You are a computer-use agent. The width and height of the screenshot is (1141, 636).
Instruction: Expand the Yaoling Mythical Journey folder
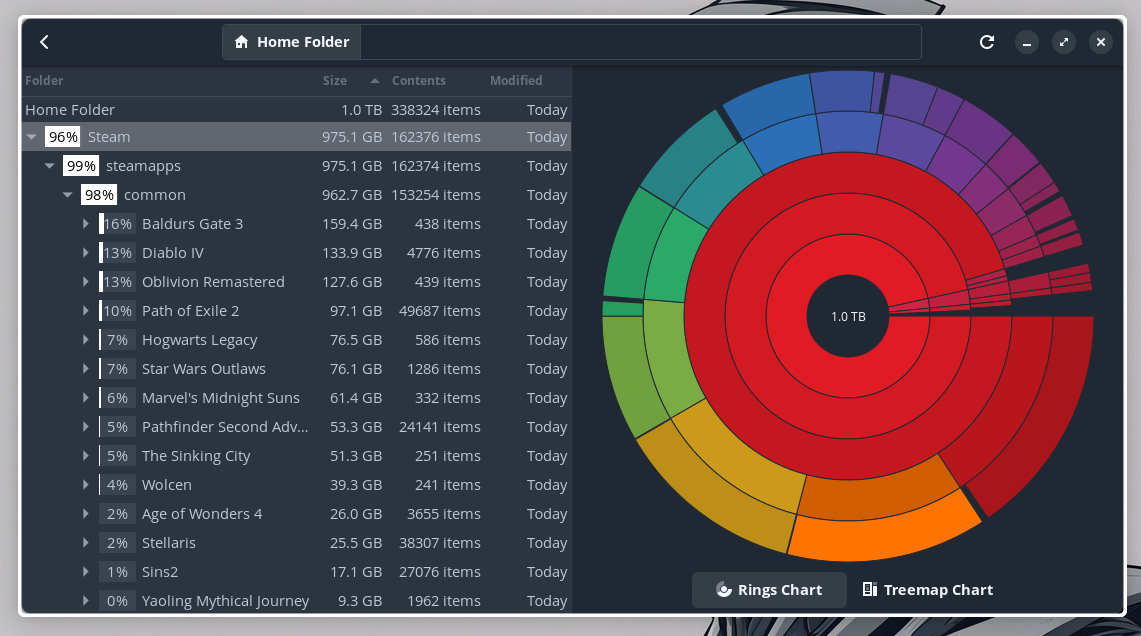click(86, 601)
